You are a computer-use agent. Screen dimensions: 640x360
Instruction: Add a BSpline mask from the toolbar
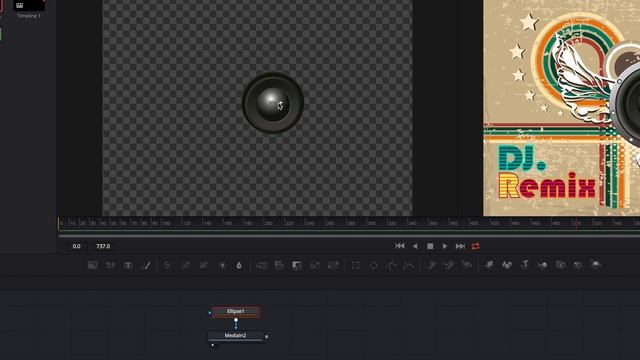(x=409, y=265)
